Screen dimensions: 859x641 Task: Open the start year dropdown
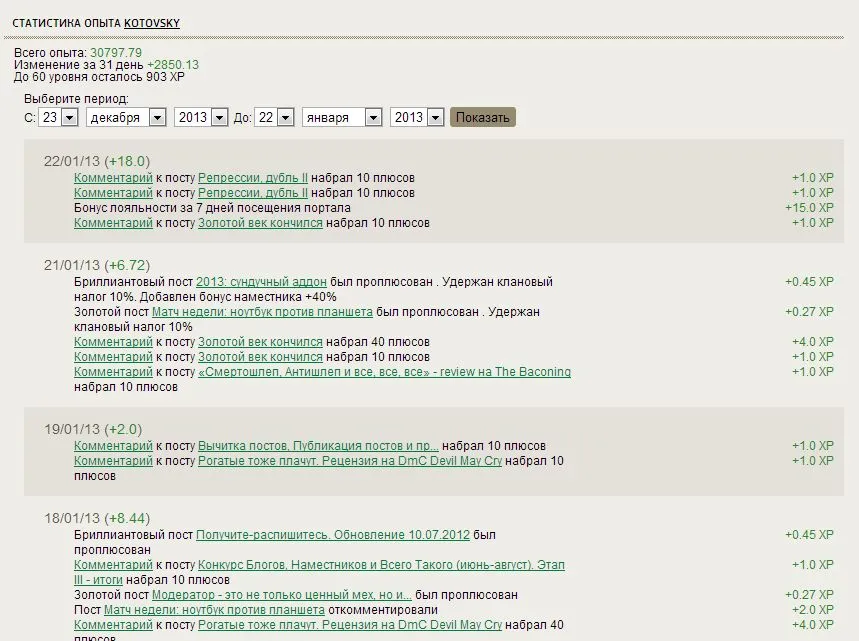click(x=199, y=118)
